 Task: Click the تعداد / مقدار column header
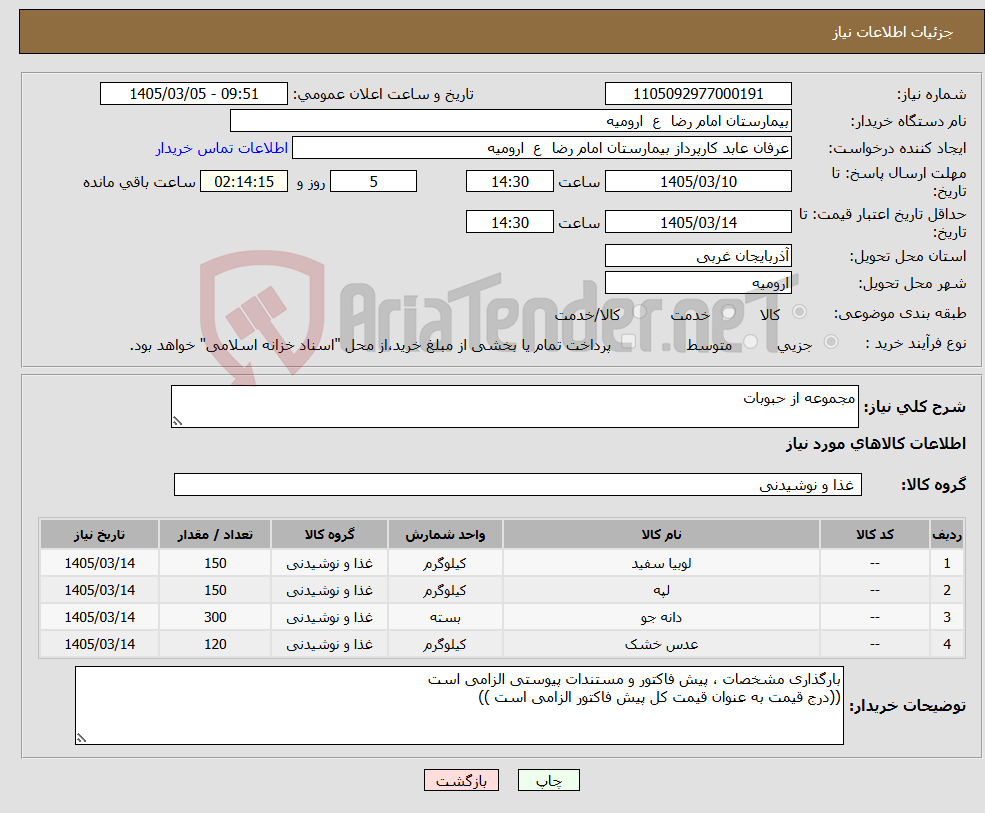[215, 535]
